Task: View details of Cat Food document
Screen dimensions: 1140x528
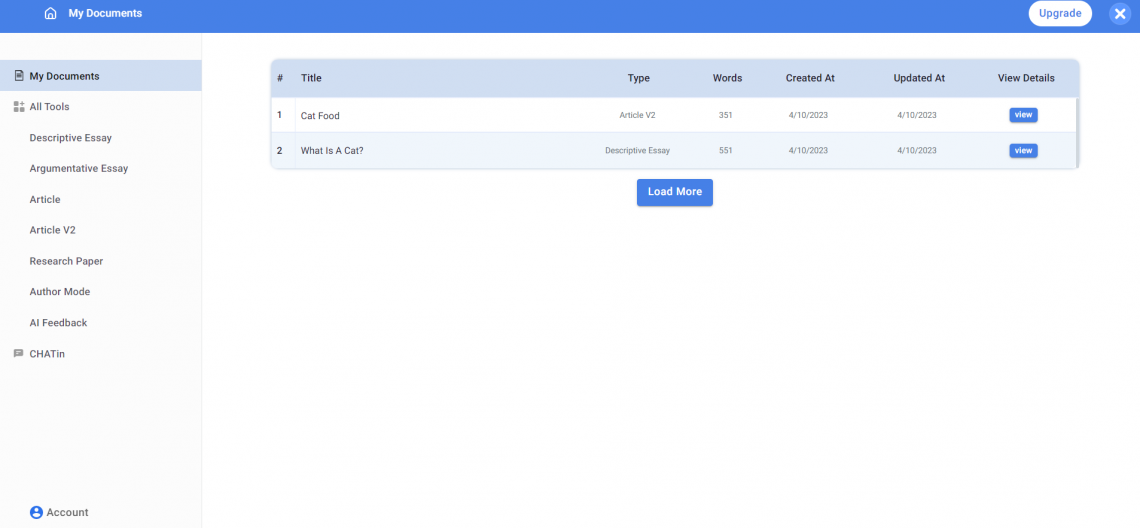Action: (x=1023, y=115)
